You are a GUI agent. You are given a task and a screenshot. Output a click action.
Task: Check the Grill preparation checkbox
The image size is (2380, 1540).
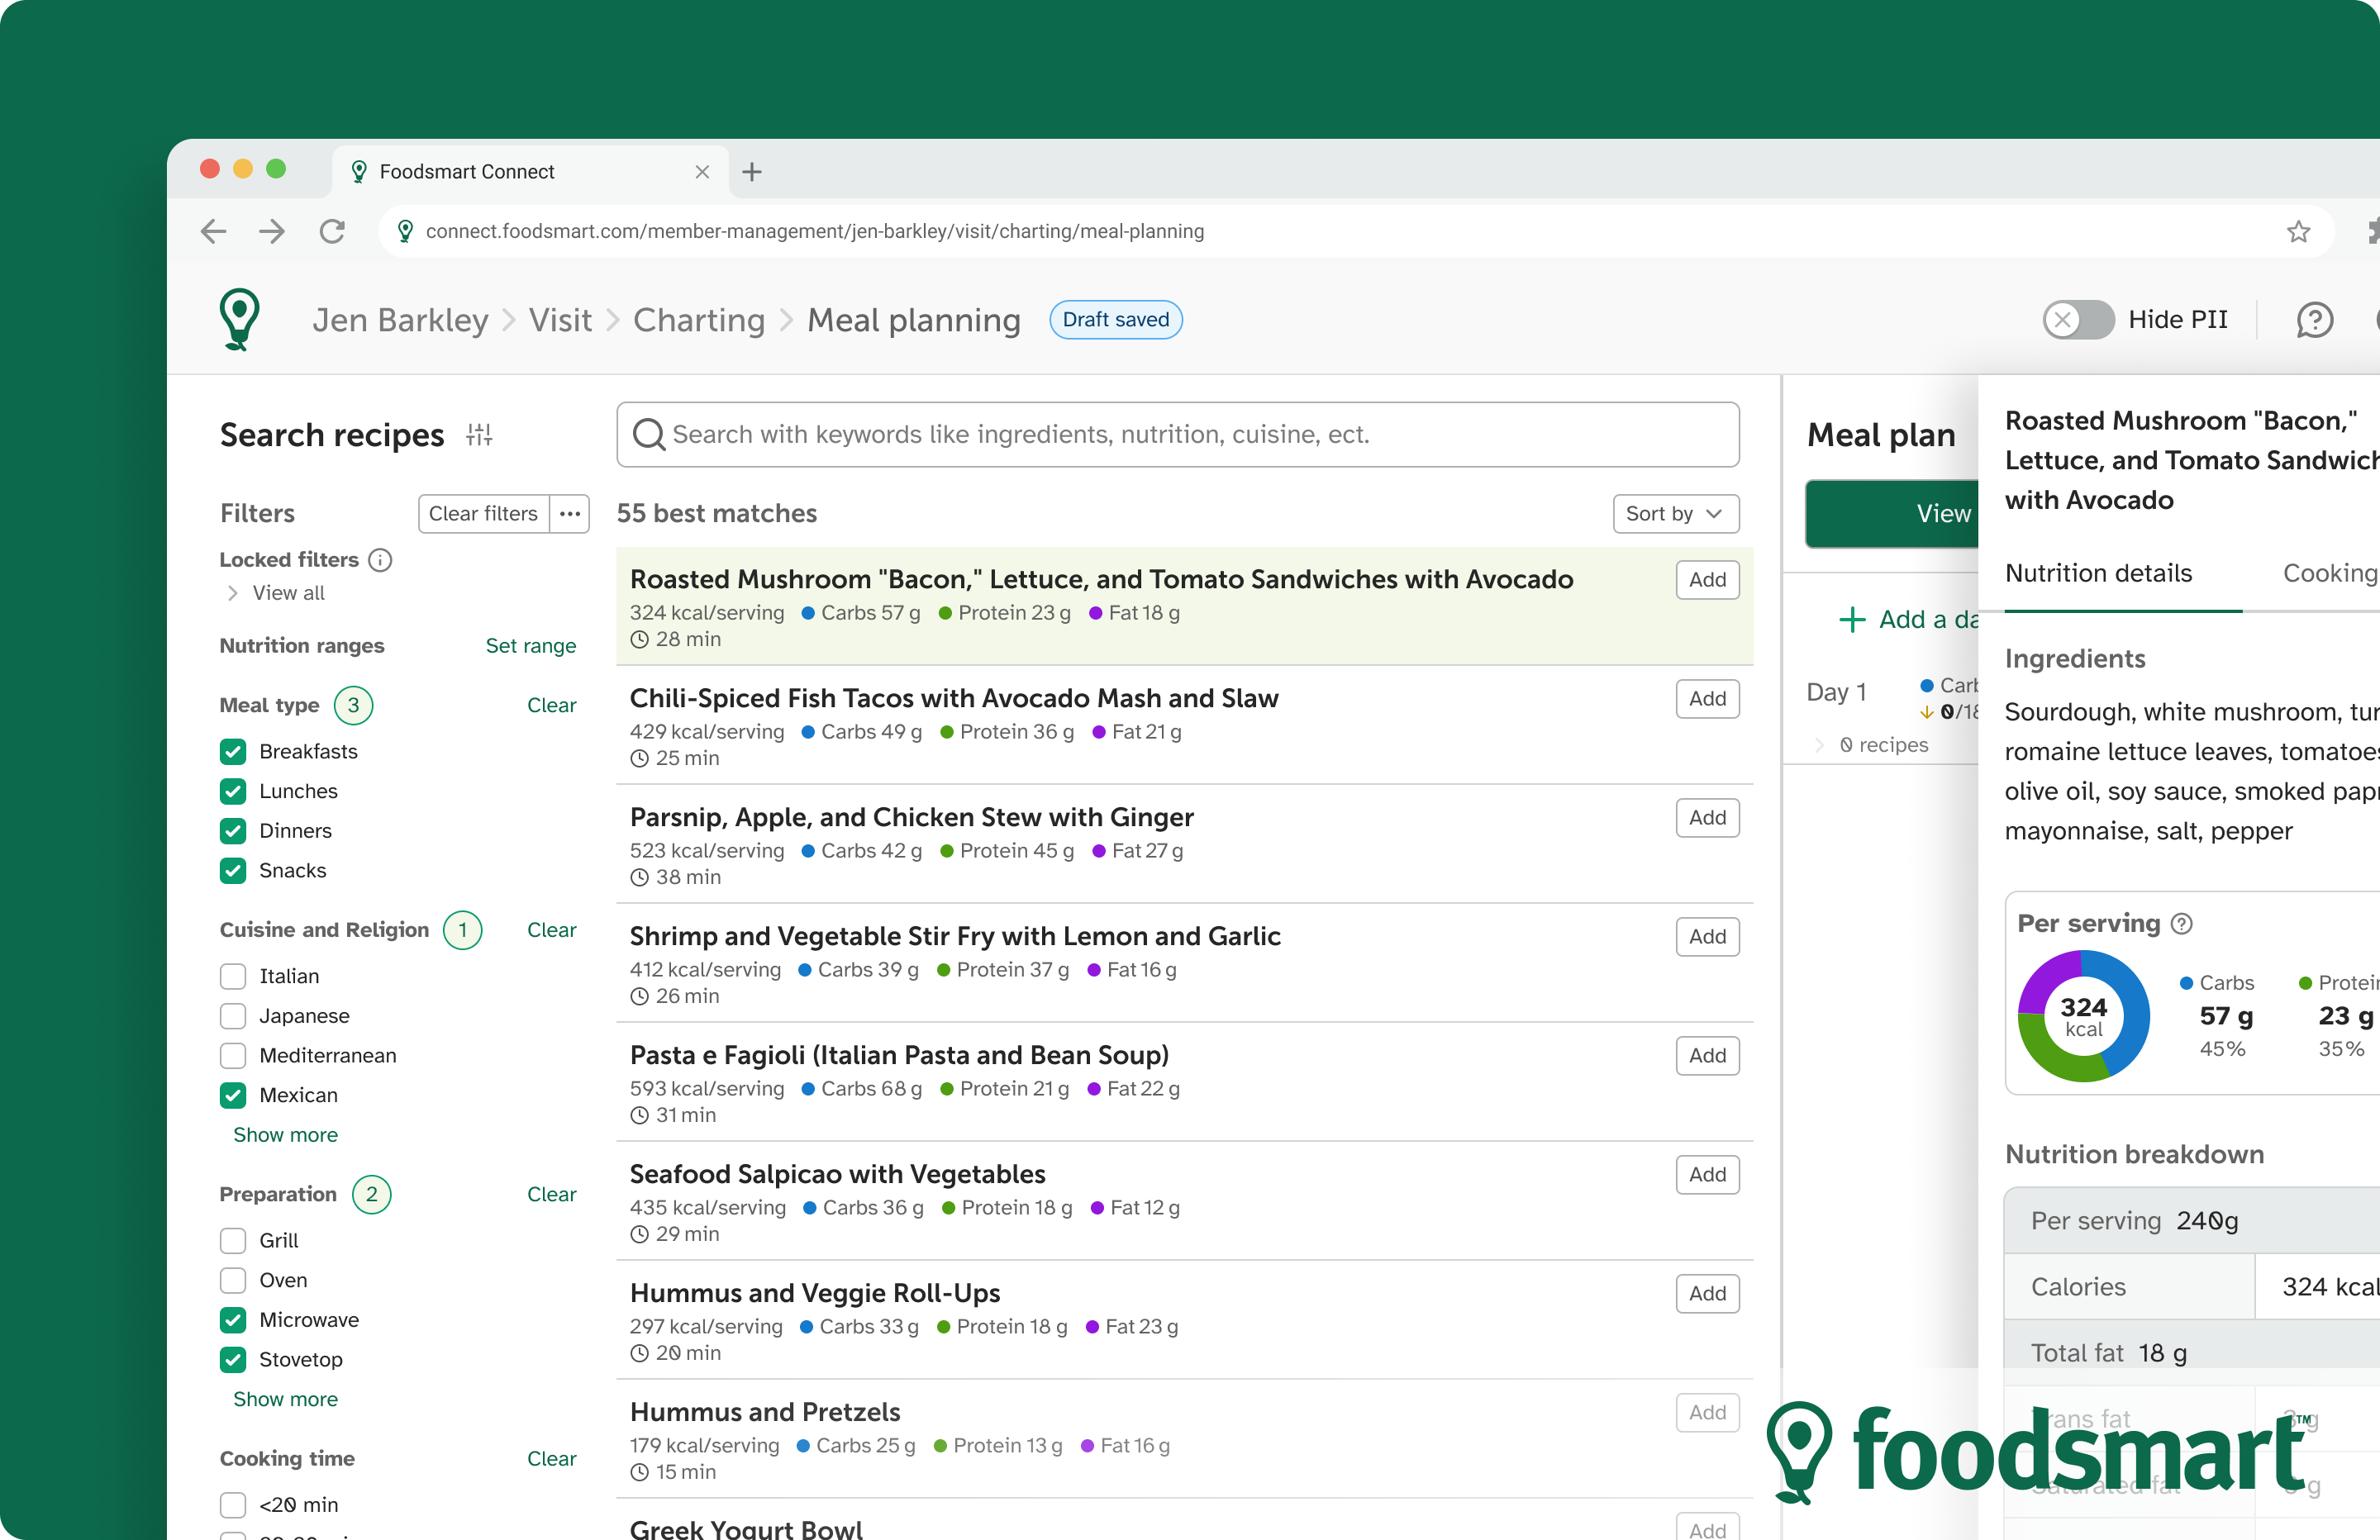tap(233, 1241)
